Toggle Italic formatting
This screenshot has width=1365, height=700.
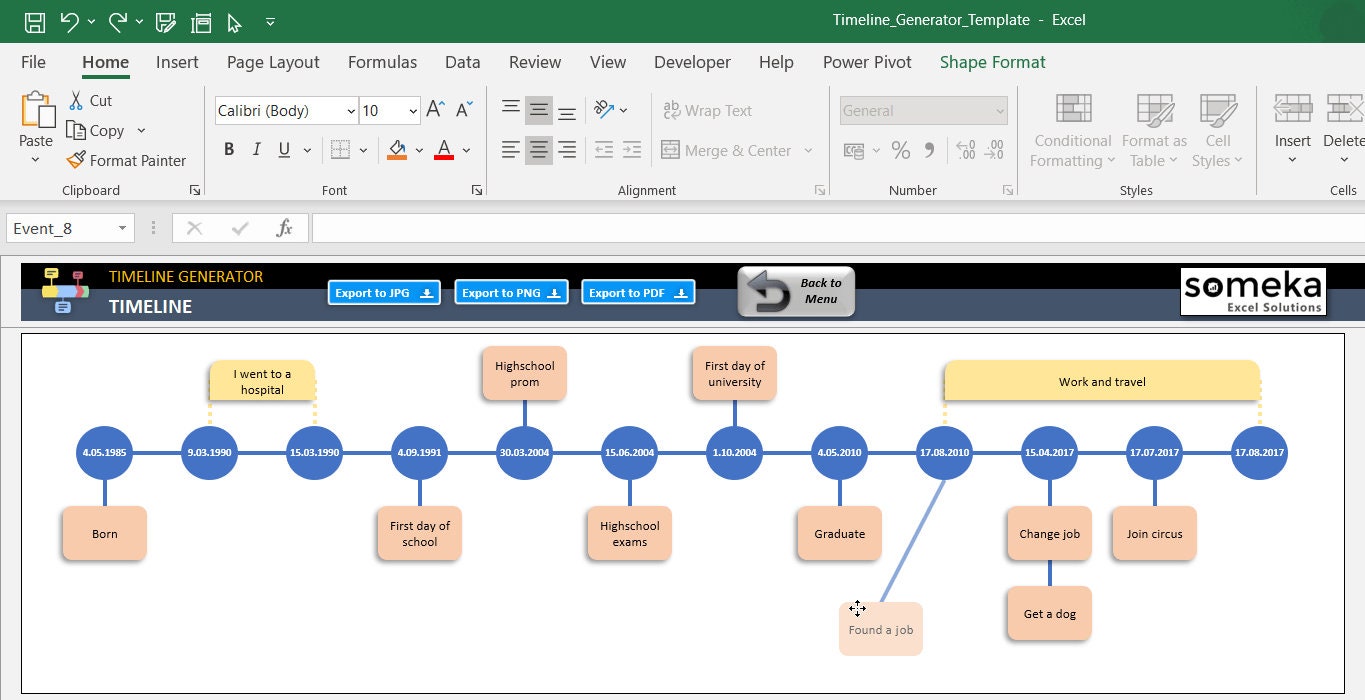[x=256, y=150]
